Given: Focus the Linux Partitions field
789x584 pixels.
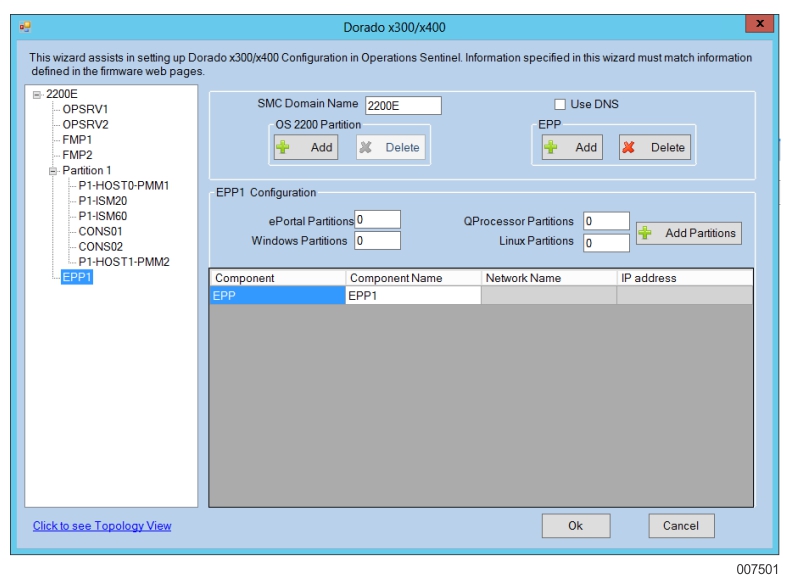Looking at the screenshot, I should pos(606,243).
